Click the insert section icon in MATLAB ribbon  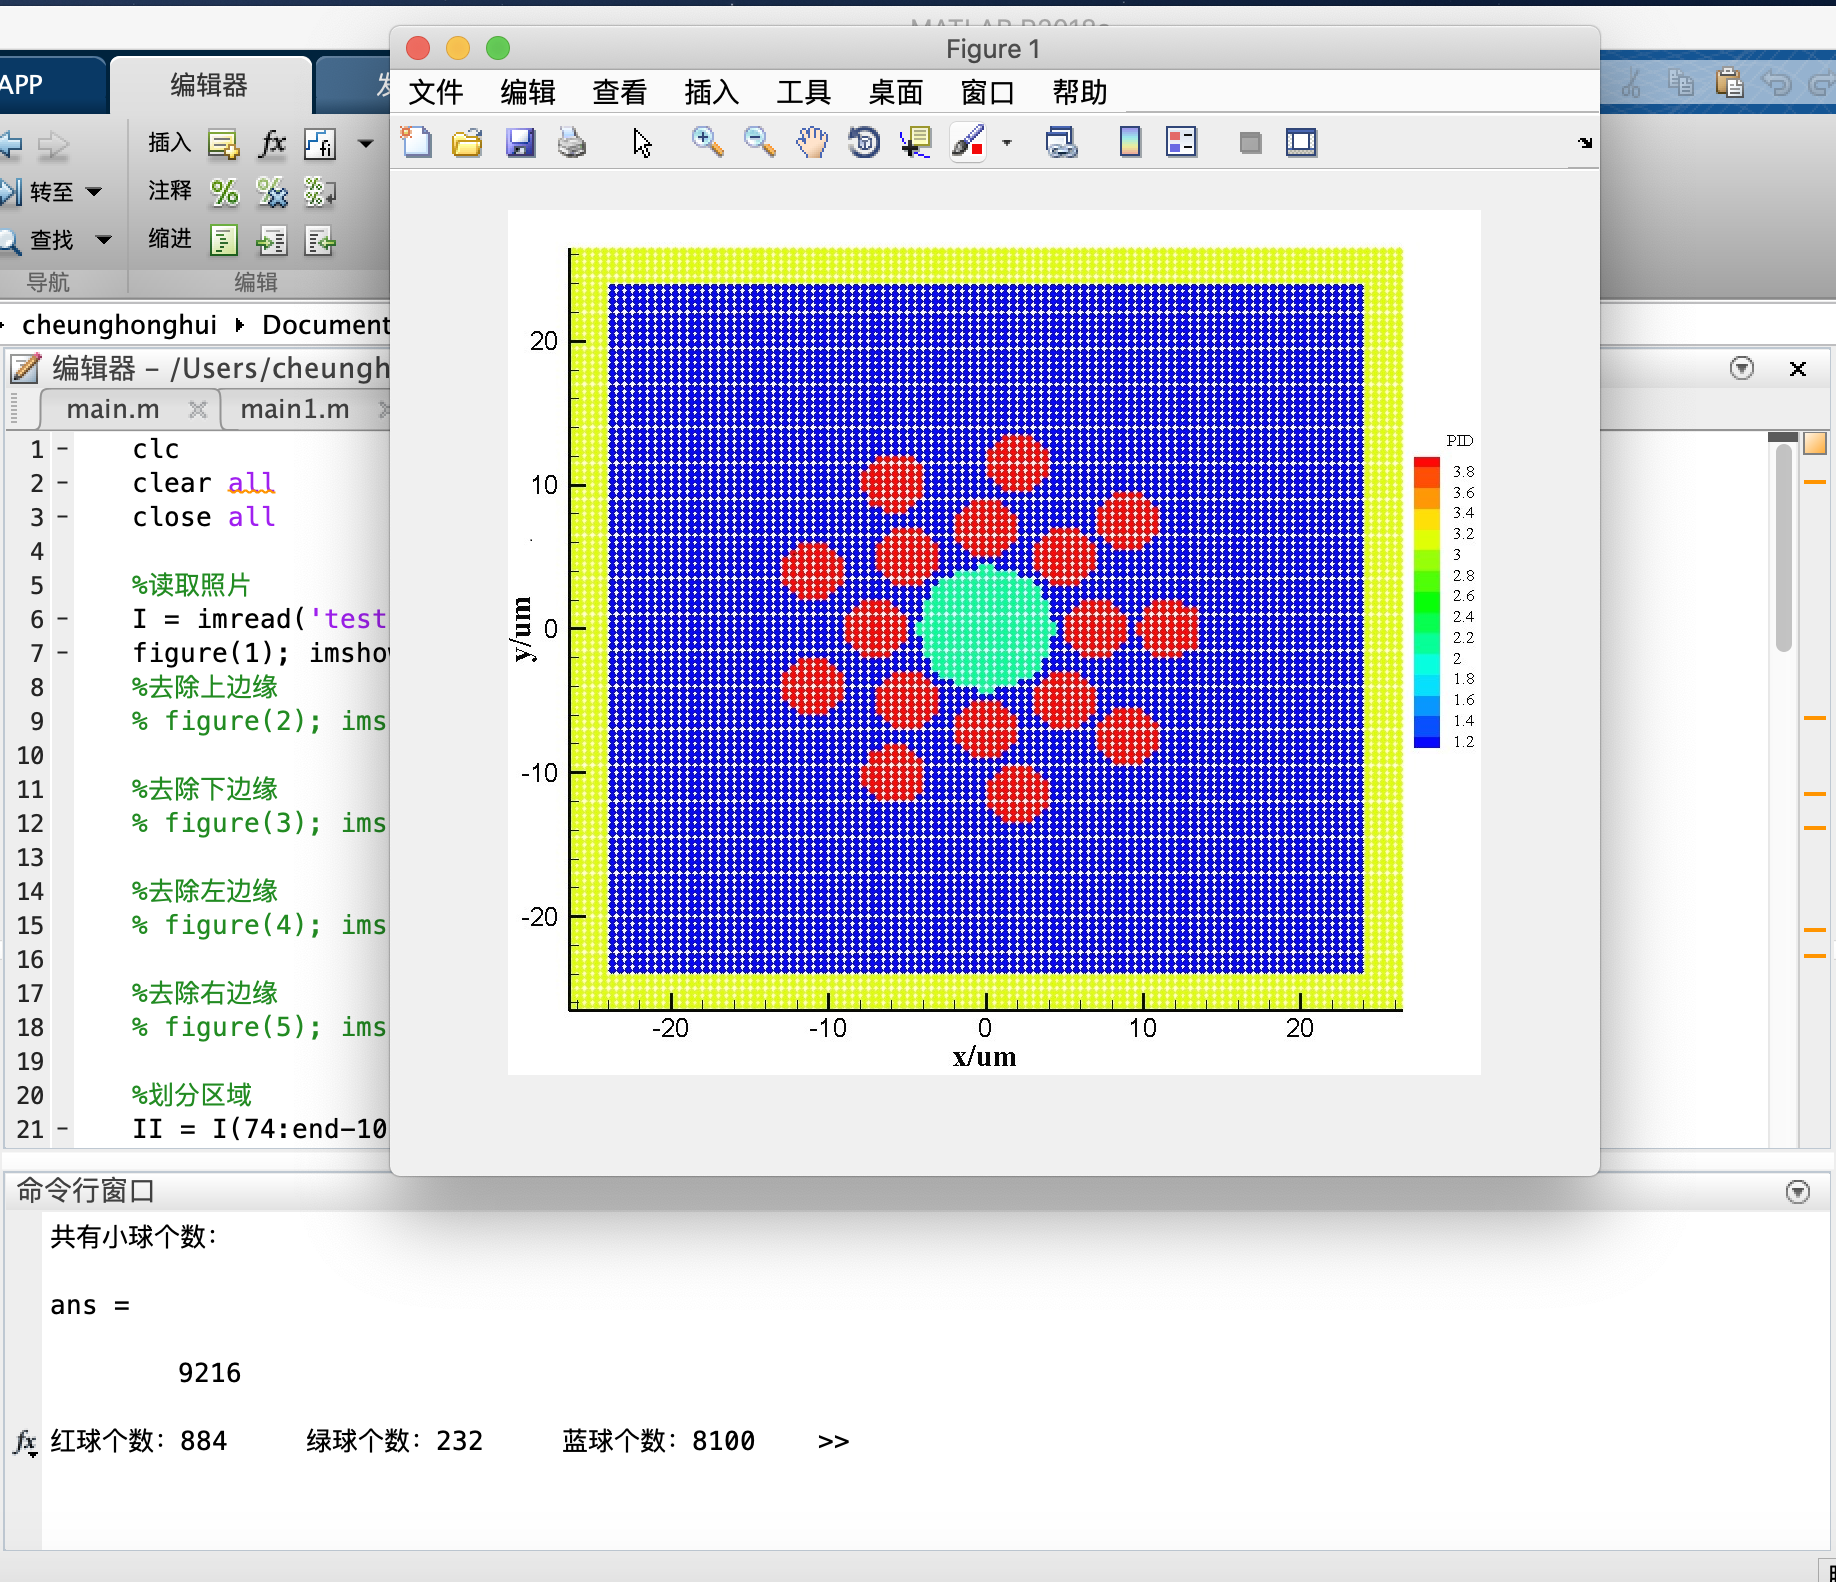tap(223, 144)
